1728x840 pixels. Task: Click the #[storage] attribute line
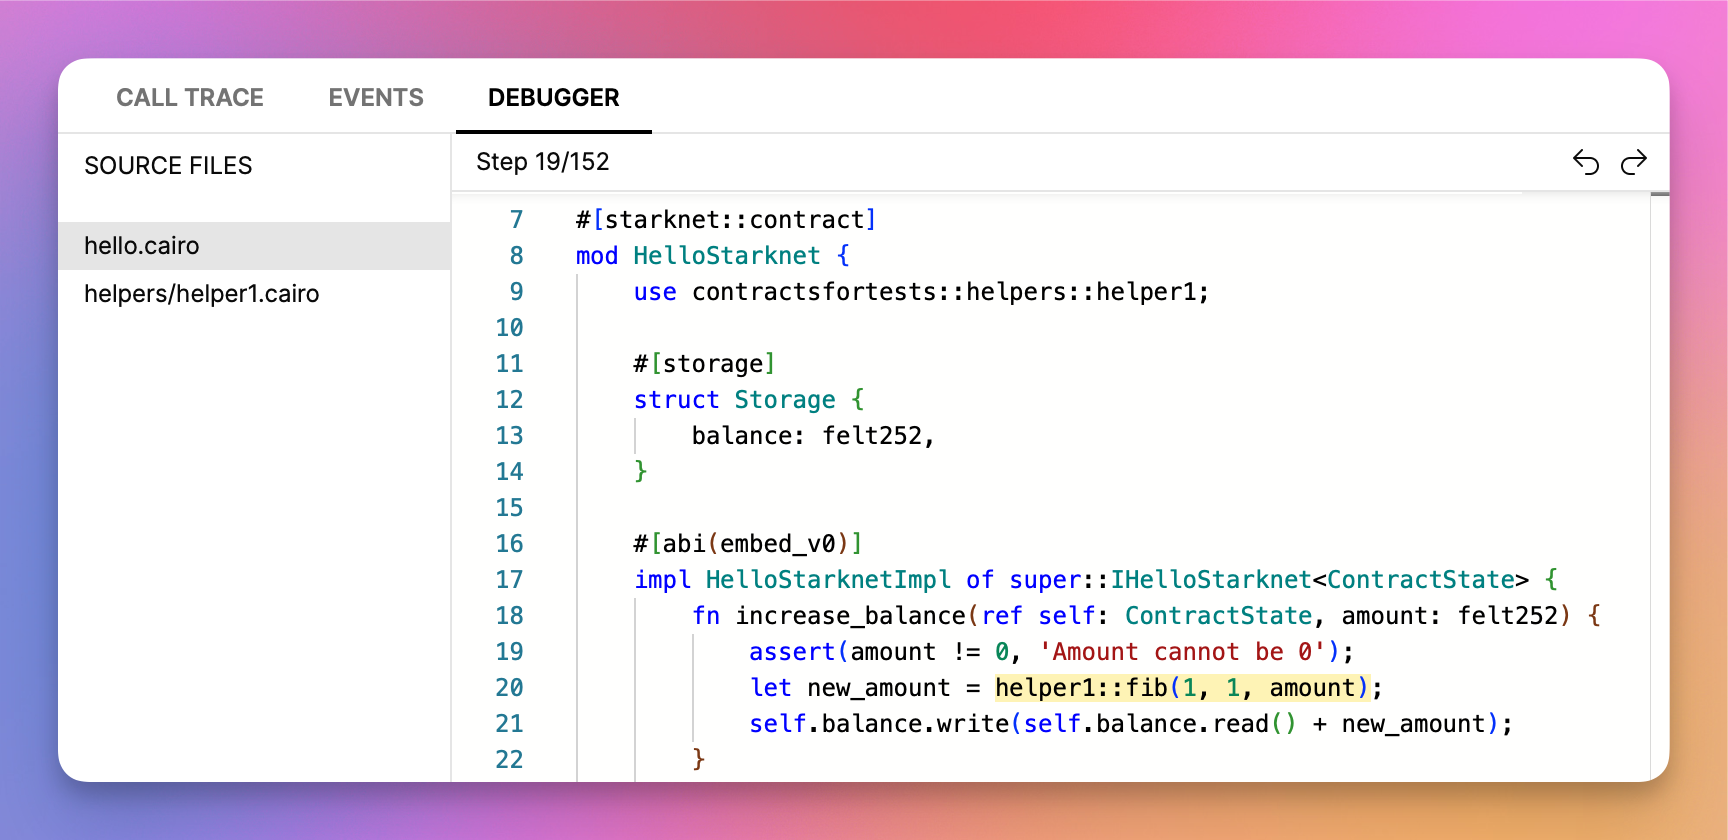(705, 364)
